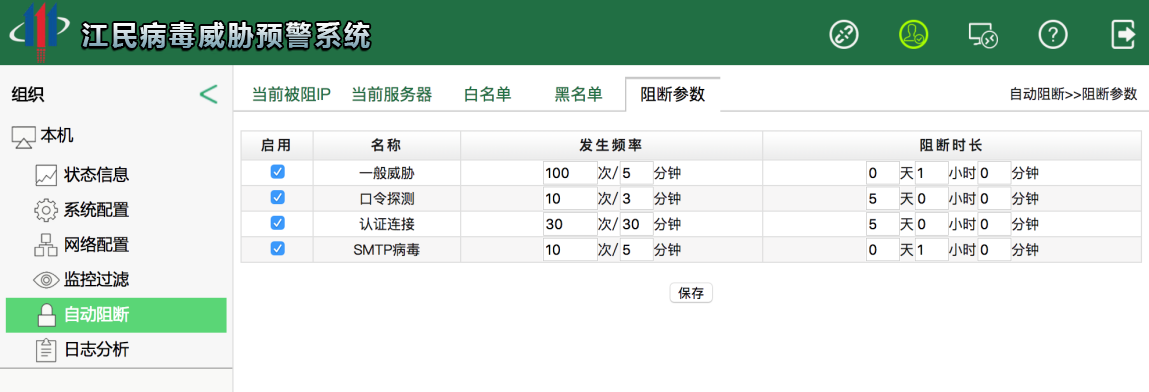Switch to the 当前被阻IP tab

tap(292, 95)
